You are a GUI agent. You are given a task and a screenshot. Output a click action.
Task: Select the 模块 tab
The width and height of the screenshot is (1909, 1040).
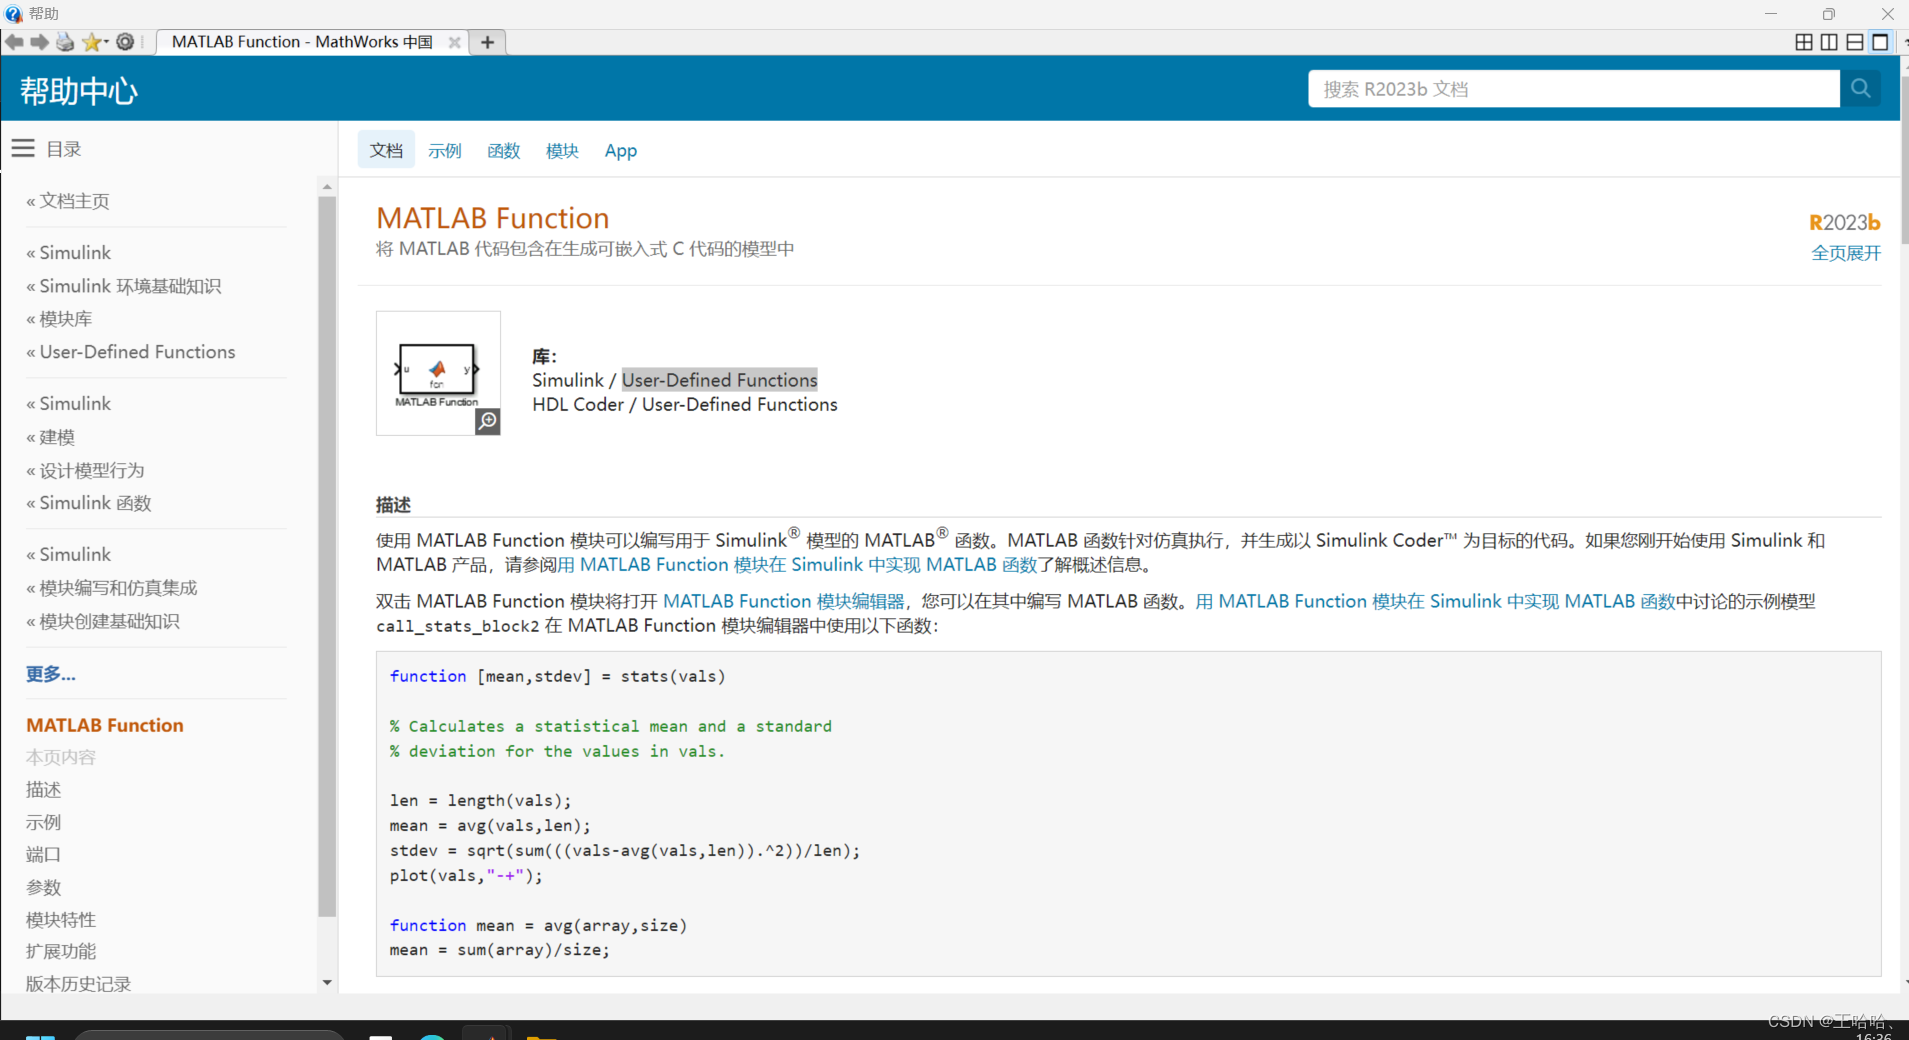click(562, 150)
